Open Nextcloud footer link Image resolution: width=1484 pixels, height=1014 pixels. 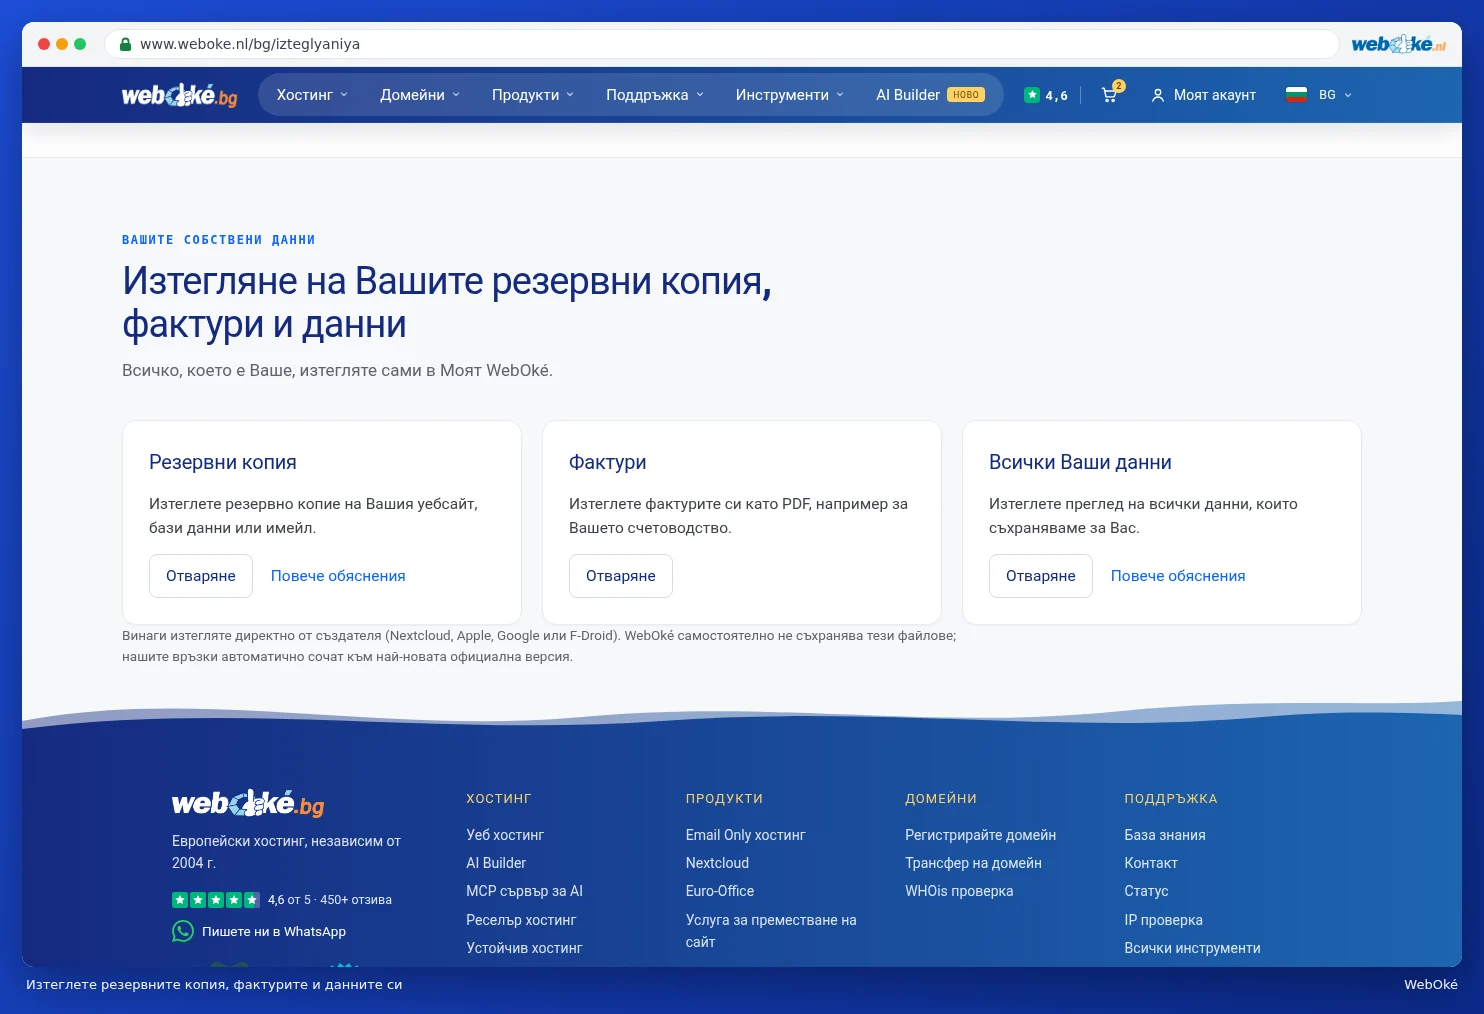717,863
